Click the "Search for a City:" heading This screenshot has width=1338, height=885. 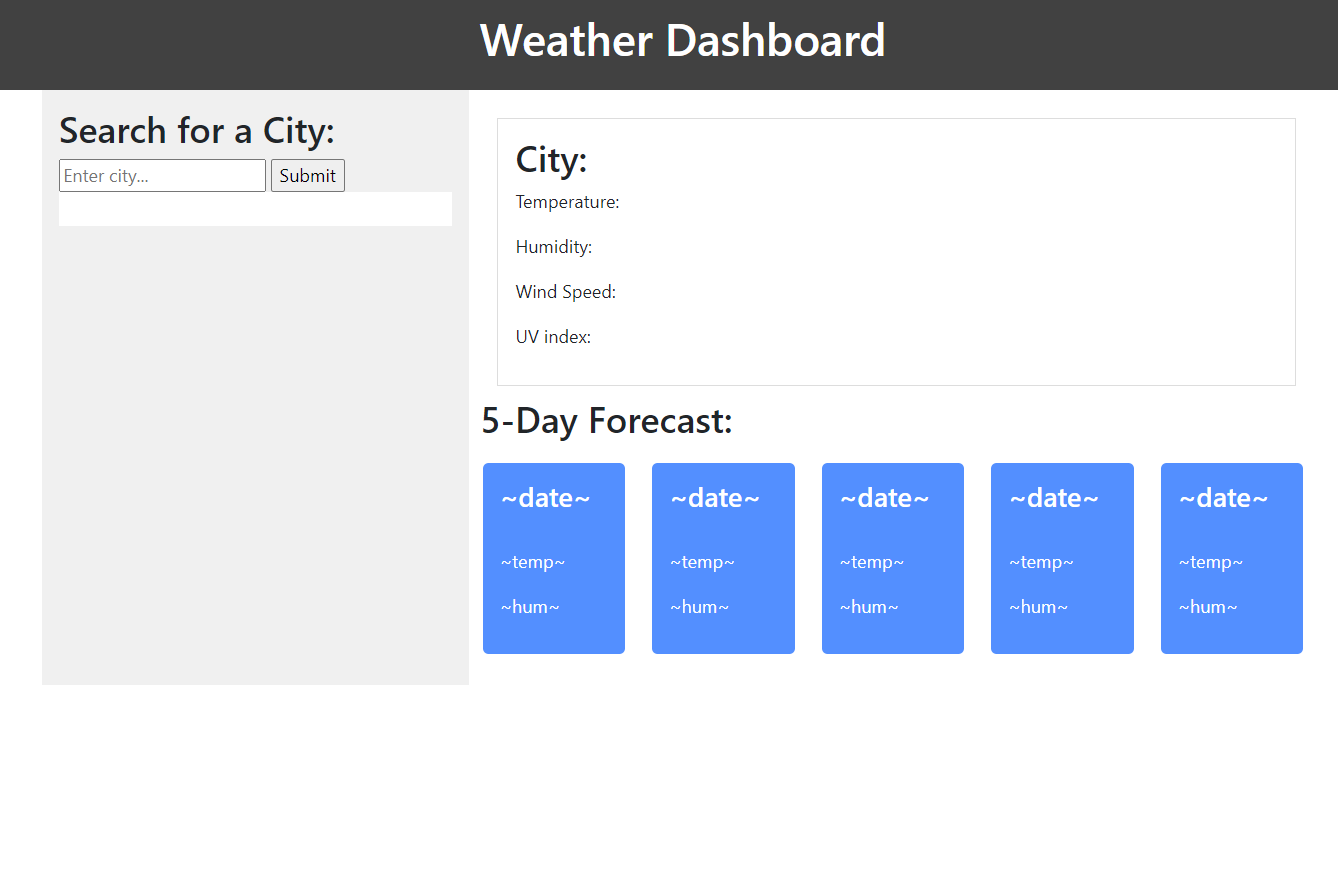pos(197,131)
